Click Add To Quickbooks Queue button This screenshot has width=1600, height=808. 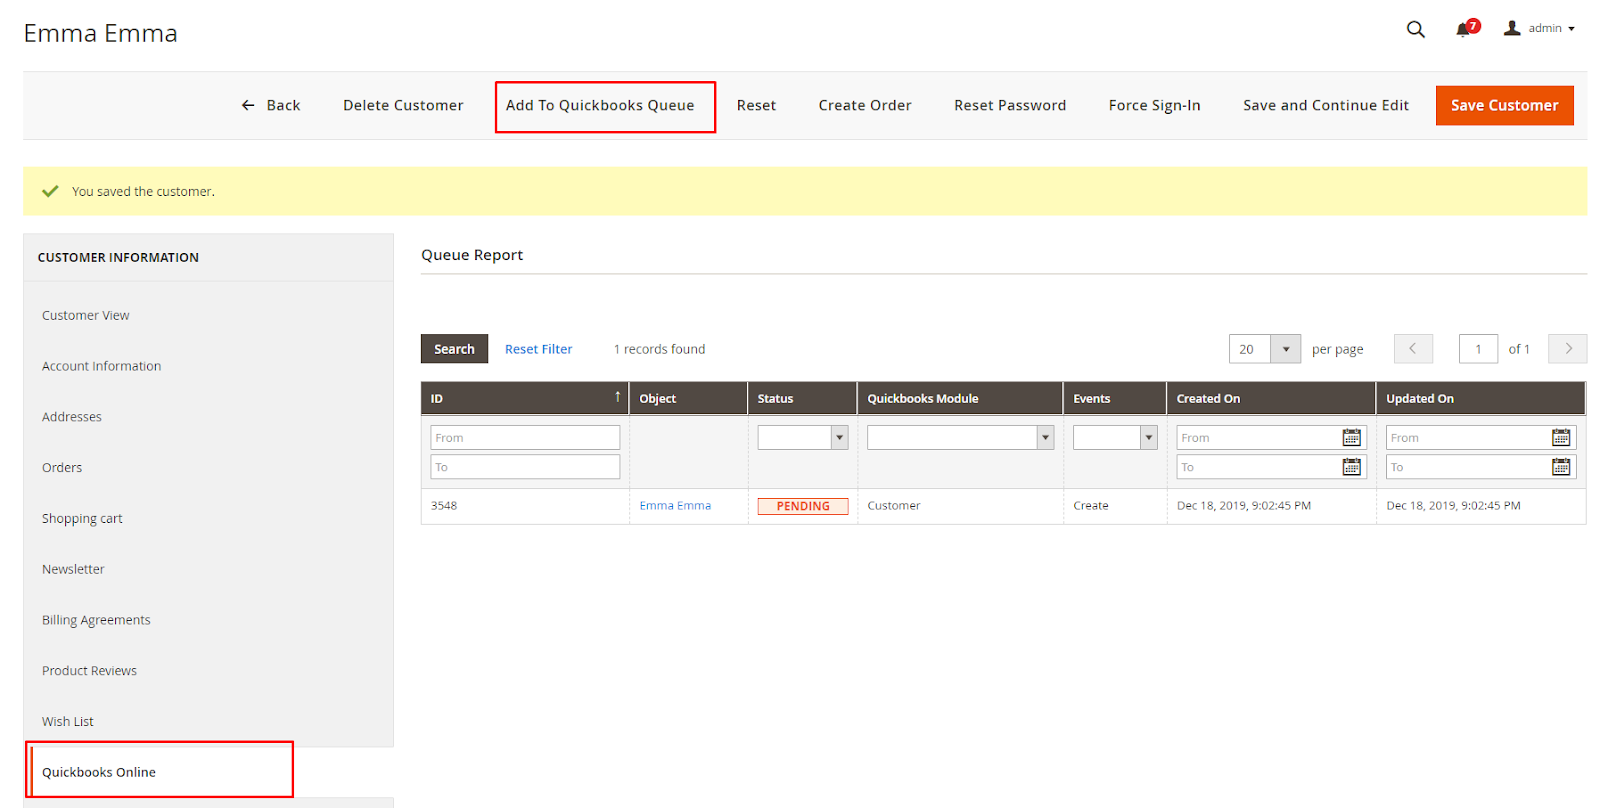(x=600, y=106)
